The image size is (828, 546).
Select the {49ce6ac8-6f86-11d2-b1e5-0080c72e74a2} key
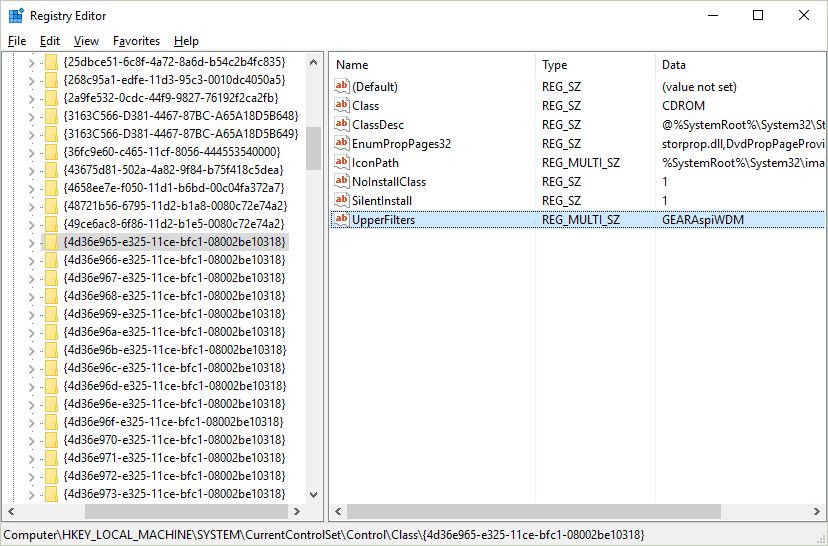coord(174,224)
